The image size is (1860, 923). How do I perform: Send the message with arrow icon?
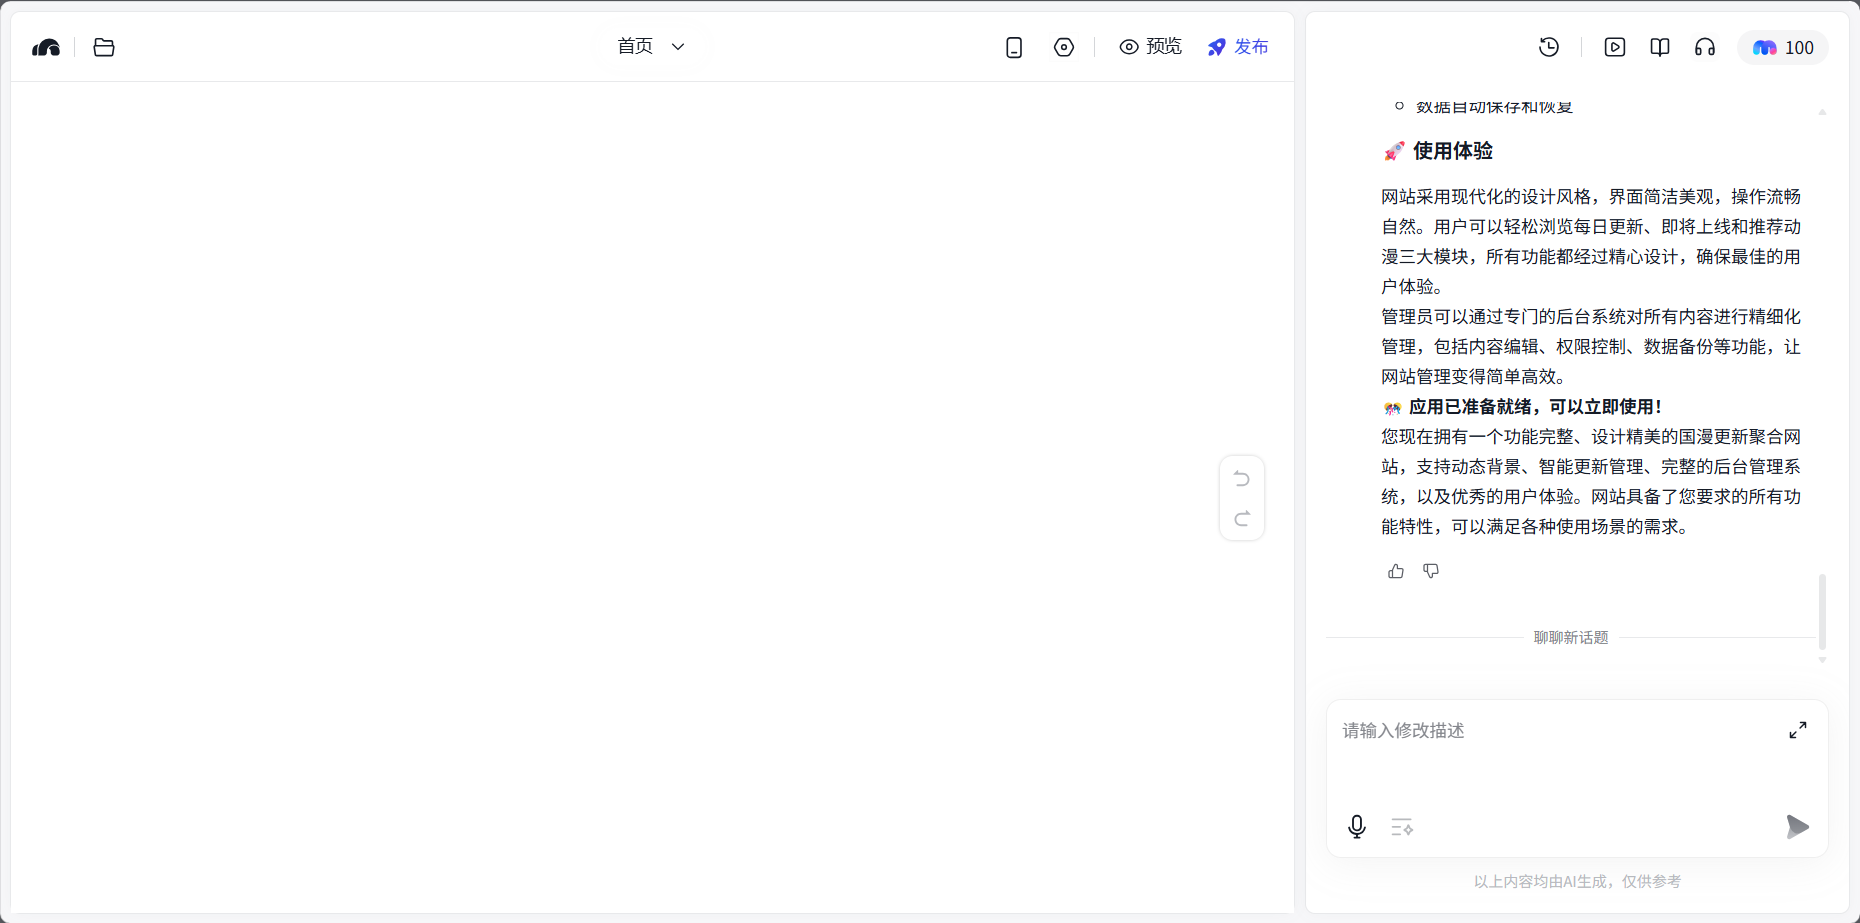(1797, 827)
